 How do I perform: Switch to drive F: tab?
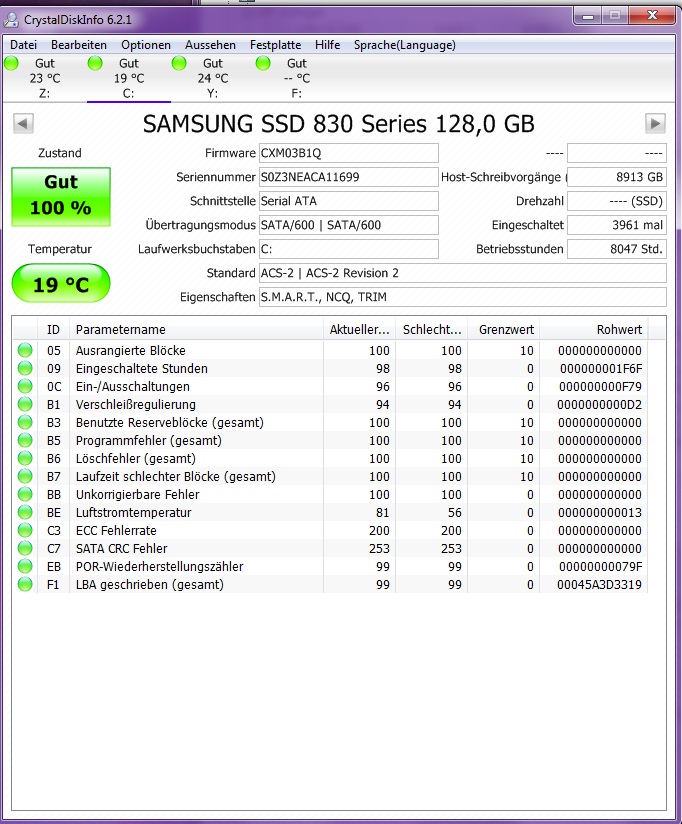(297, 78)
